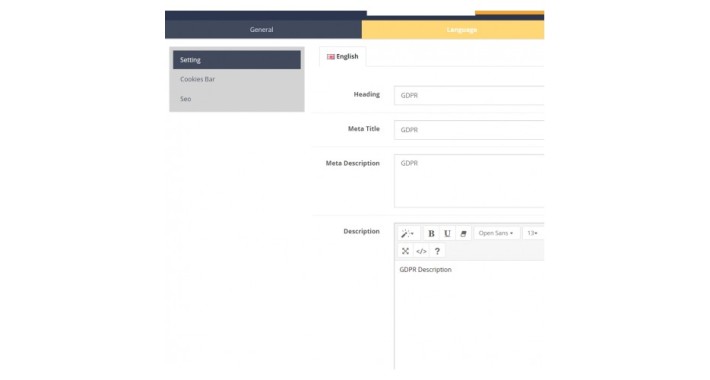Image resolution: width=710 pixels, height=380 pixels.
Task: Toggle fullscreen editor mode icon
Action: 405,251
